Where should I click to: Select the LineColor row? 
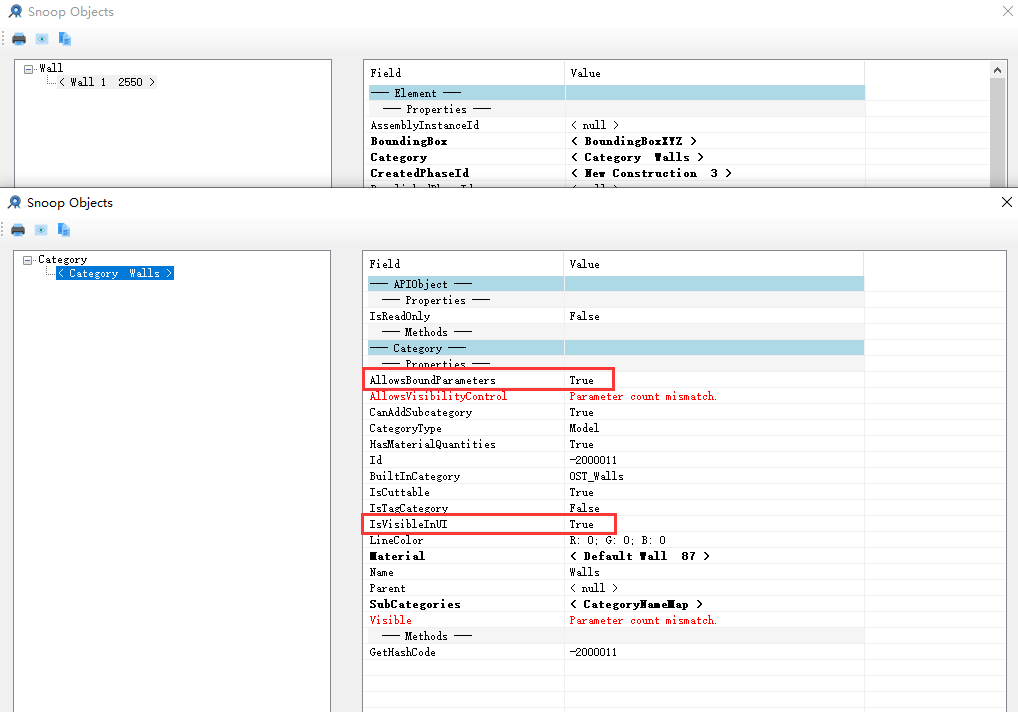615,541
